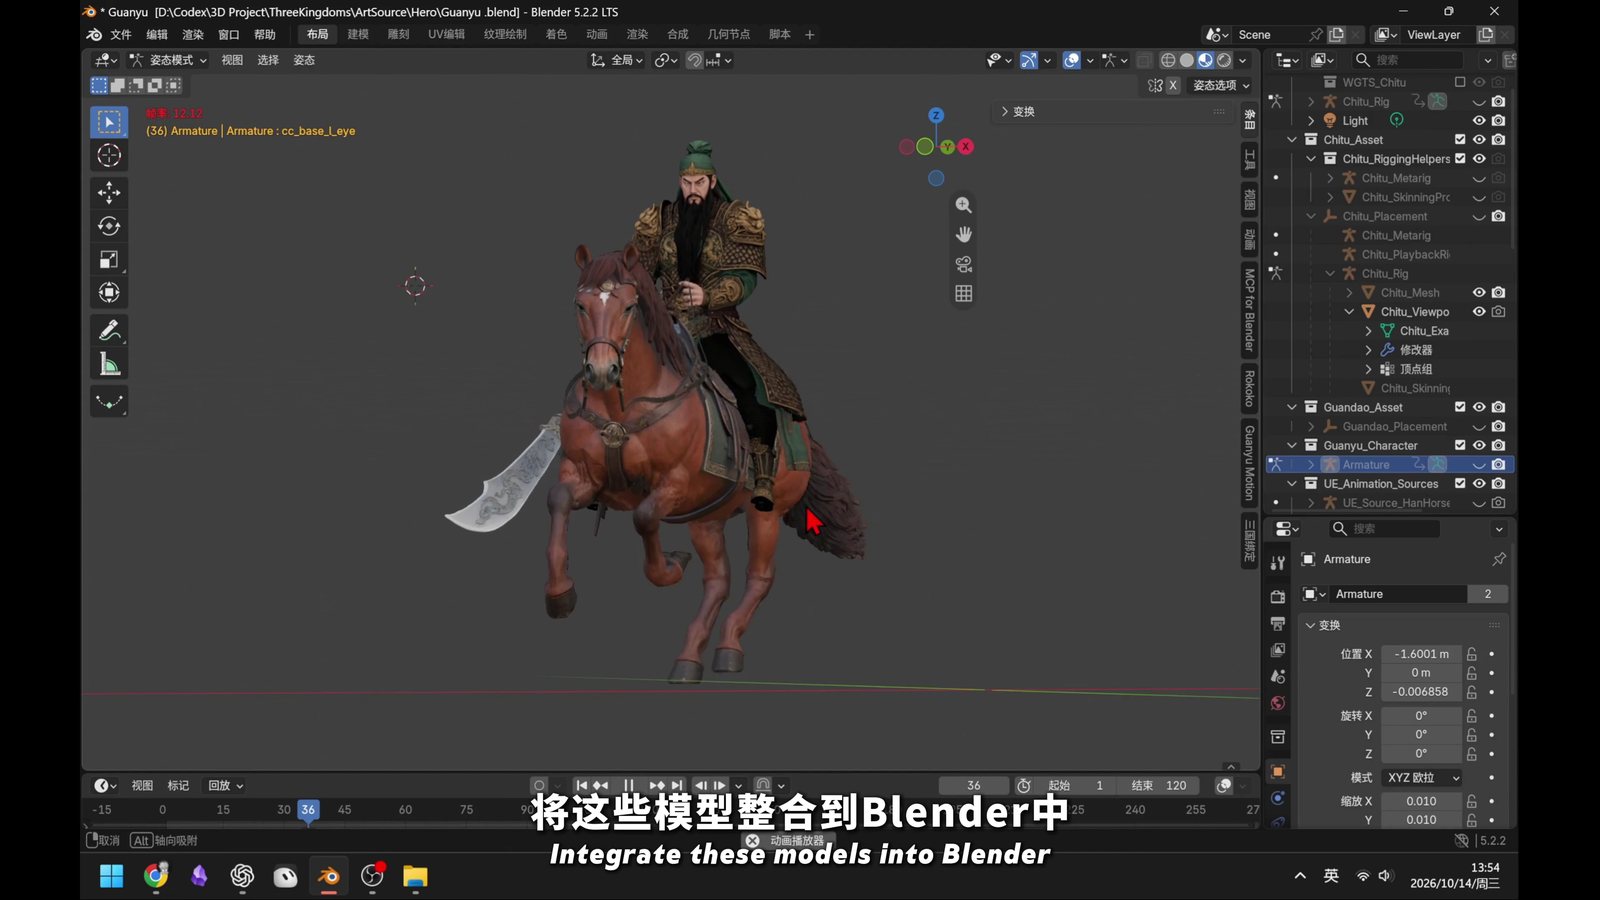Viewport: 1600px width, 900px height.
Task: Select the Measure tool
Action: click(x=109, y=364)
